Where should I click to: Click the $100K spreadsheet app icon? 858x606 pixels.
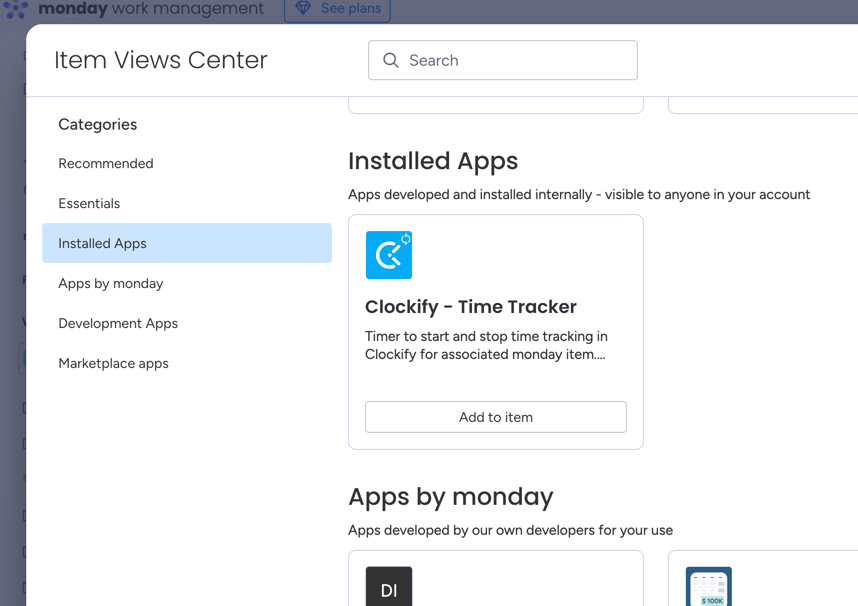tap(709, 586)
